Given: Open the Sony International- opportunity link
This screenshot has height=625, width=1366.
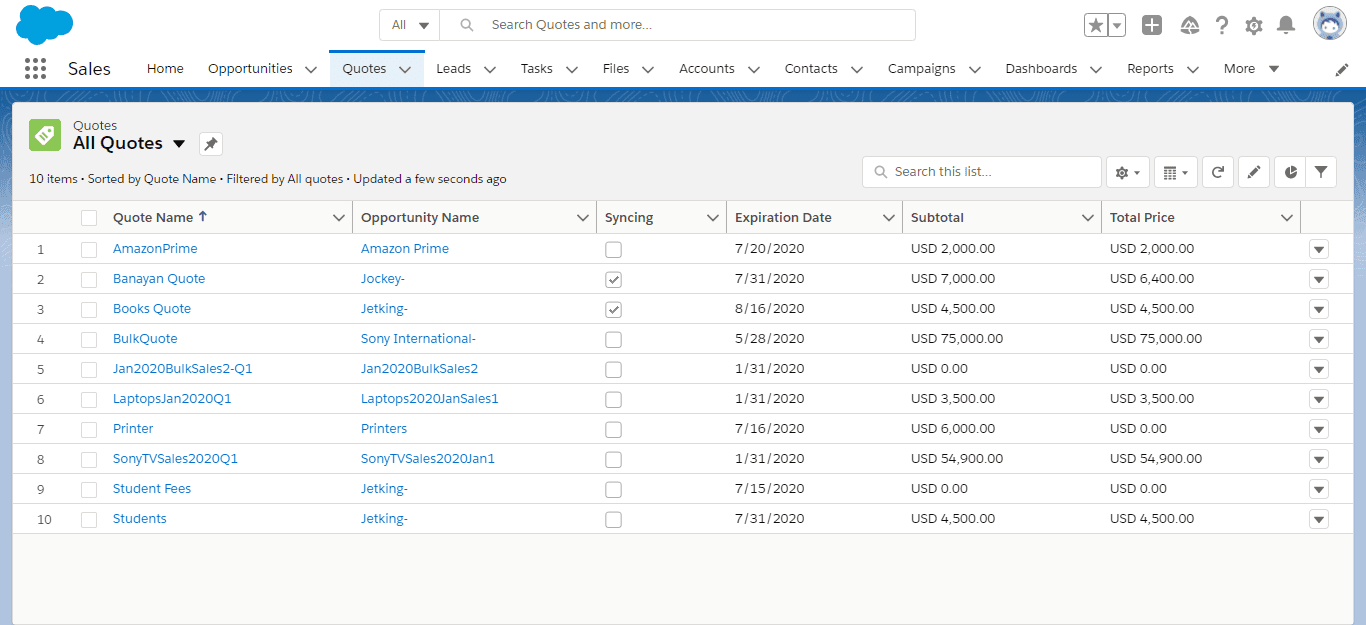Looking at the screenshot, I should (x=418, y=339).
